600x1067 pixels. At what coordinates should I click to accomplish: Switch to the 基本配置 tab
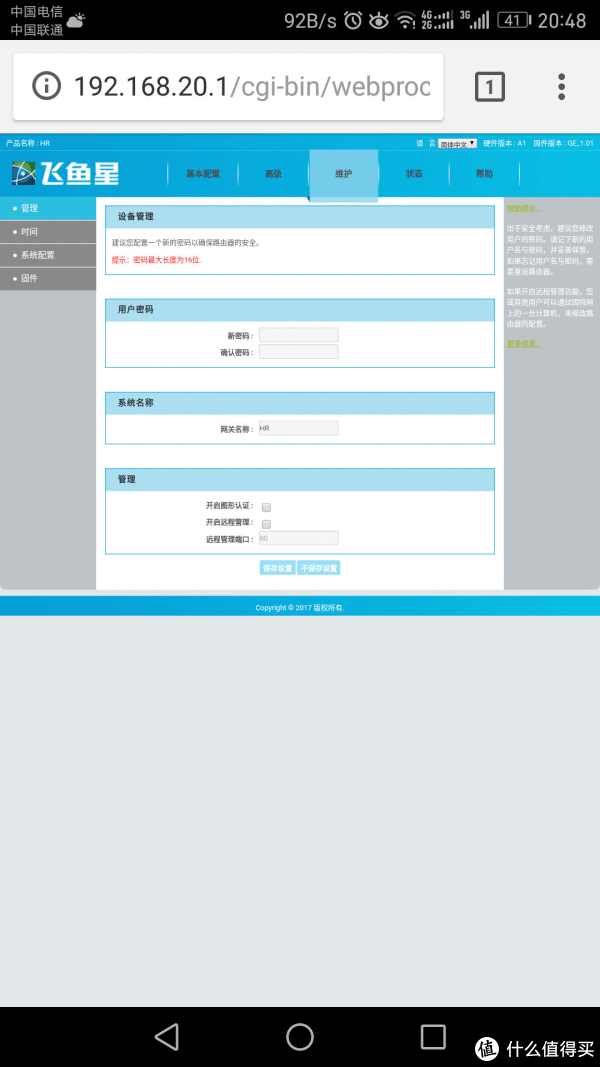point(202,174)
